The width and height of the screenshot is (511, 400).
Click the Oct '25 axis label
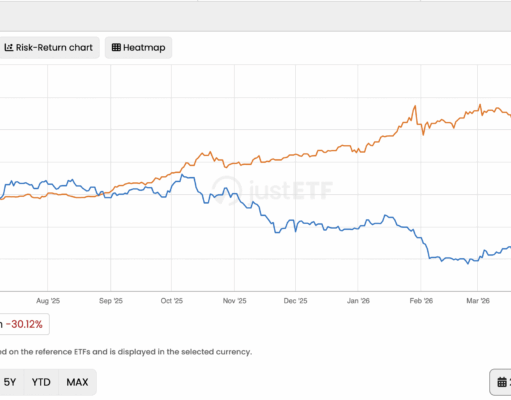click(x=172, y=301)
